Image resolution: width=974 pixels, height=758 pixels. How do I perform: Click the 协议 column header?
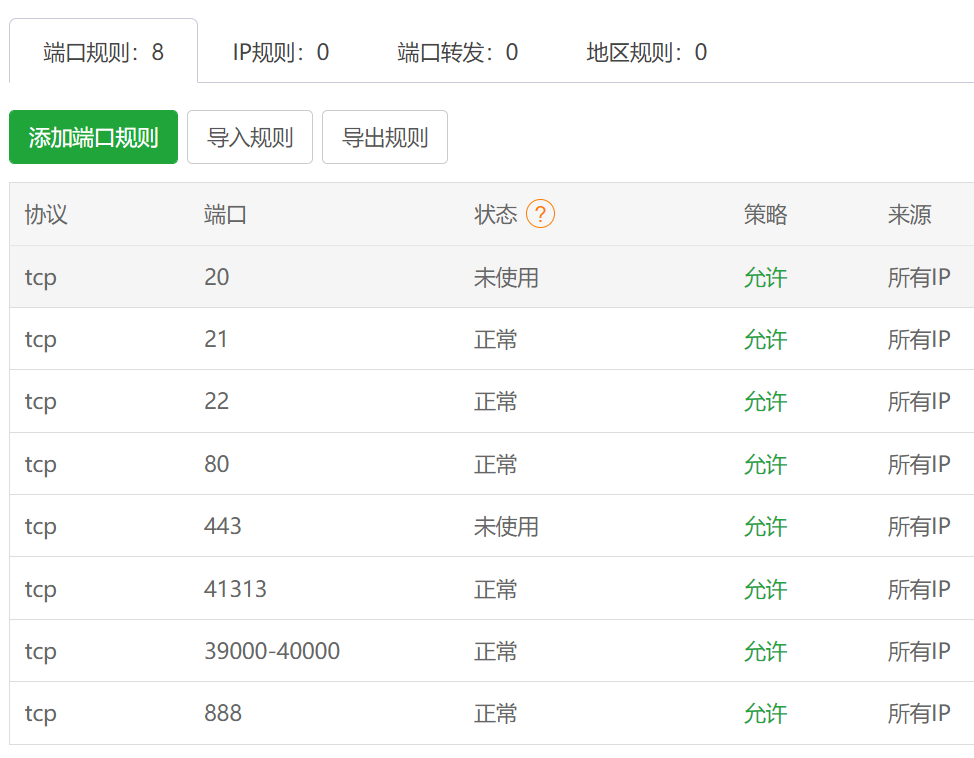pyautogui.click(x=45, y=214)
